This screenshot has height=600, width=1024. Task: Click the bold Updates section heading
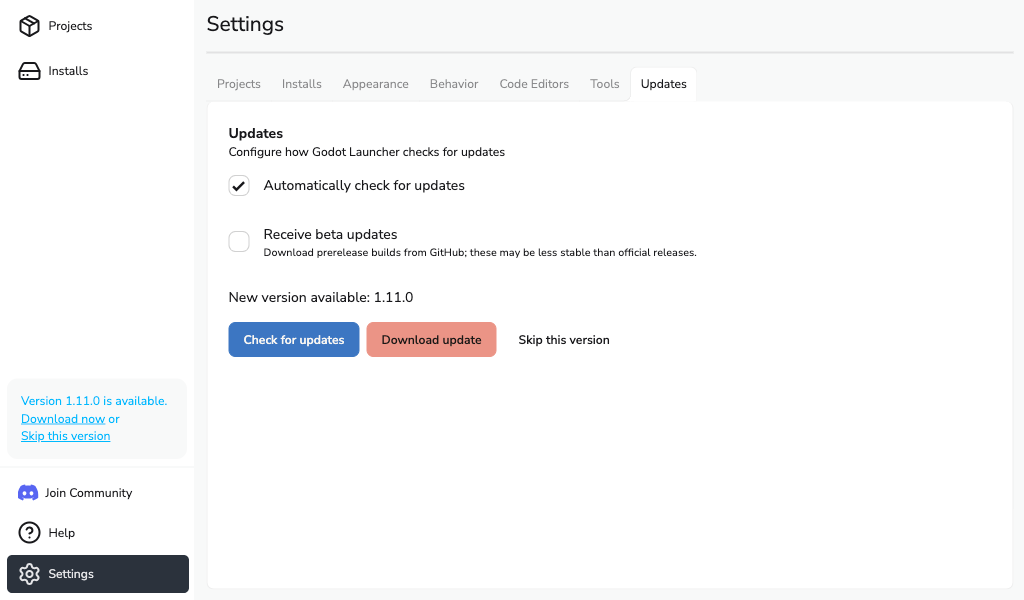pyautogui.click(x=255, y=133)
